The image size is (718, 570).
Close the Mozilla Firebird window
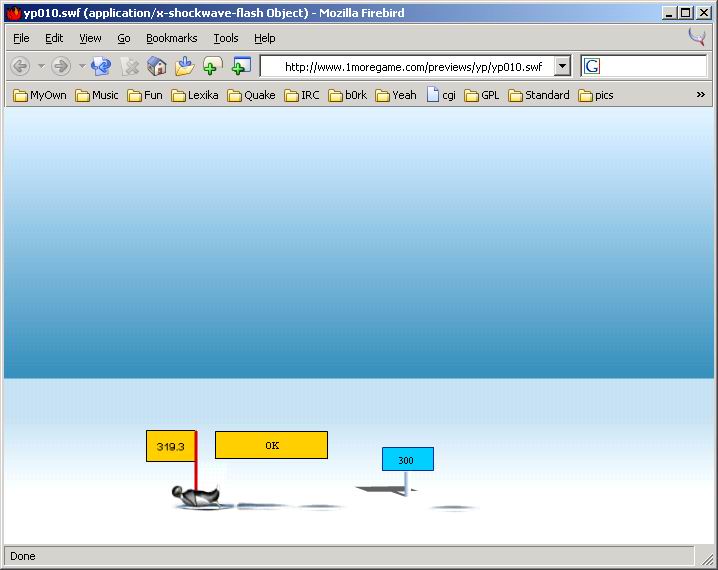pos(703,13)
